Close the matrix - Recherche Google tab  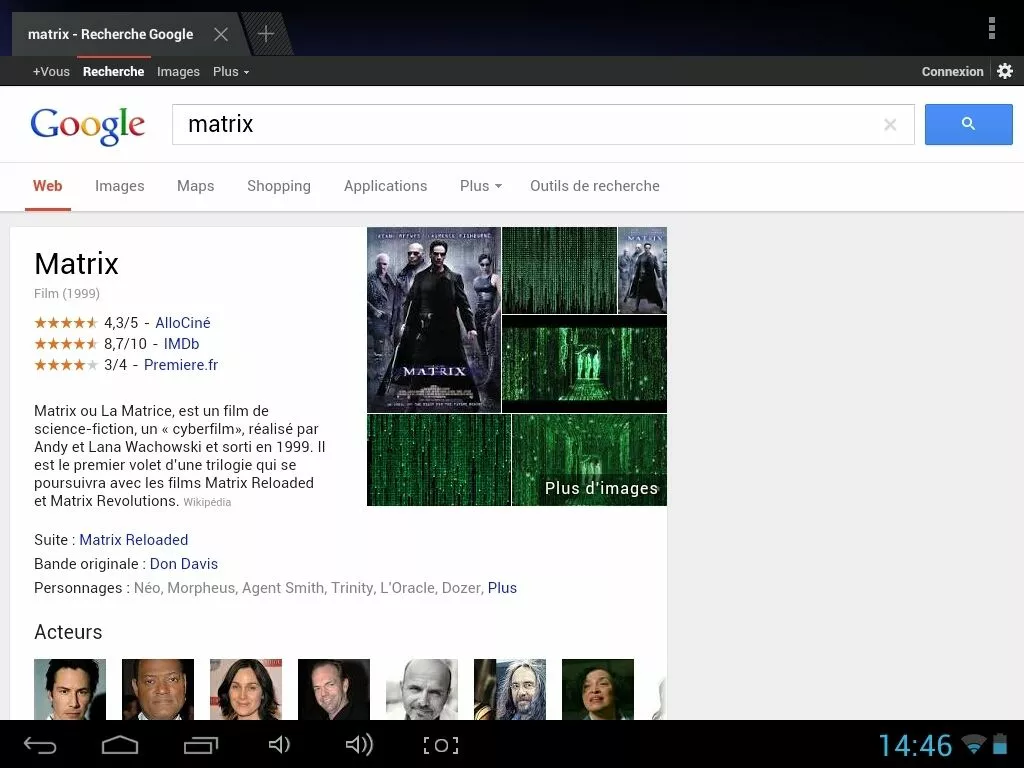[x=221, y=34]
